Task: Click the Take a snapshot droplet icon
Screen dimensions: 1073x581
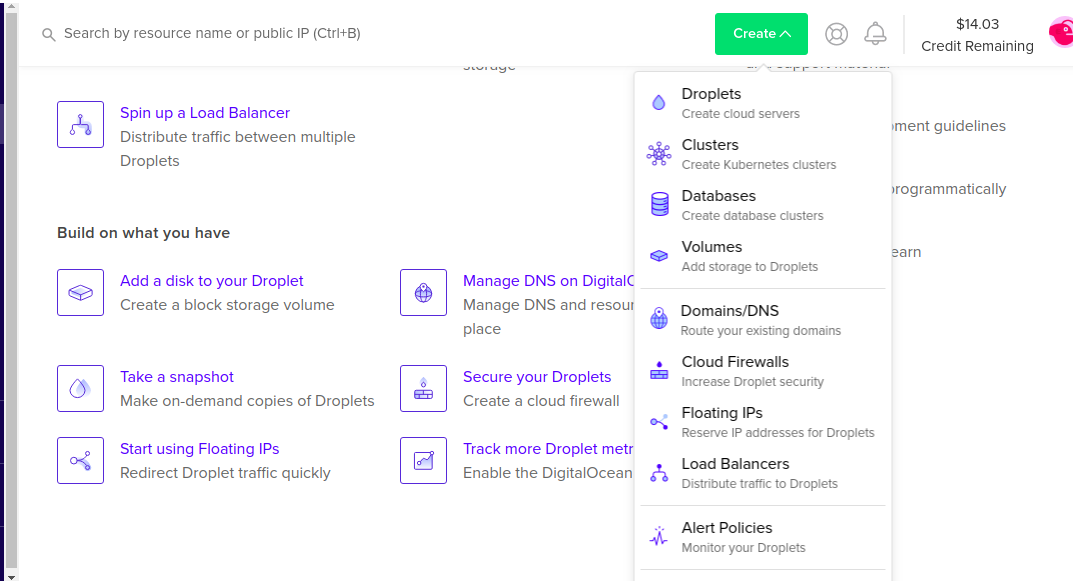Action: tap(80, 389)
